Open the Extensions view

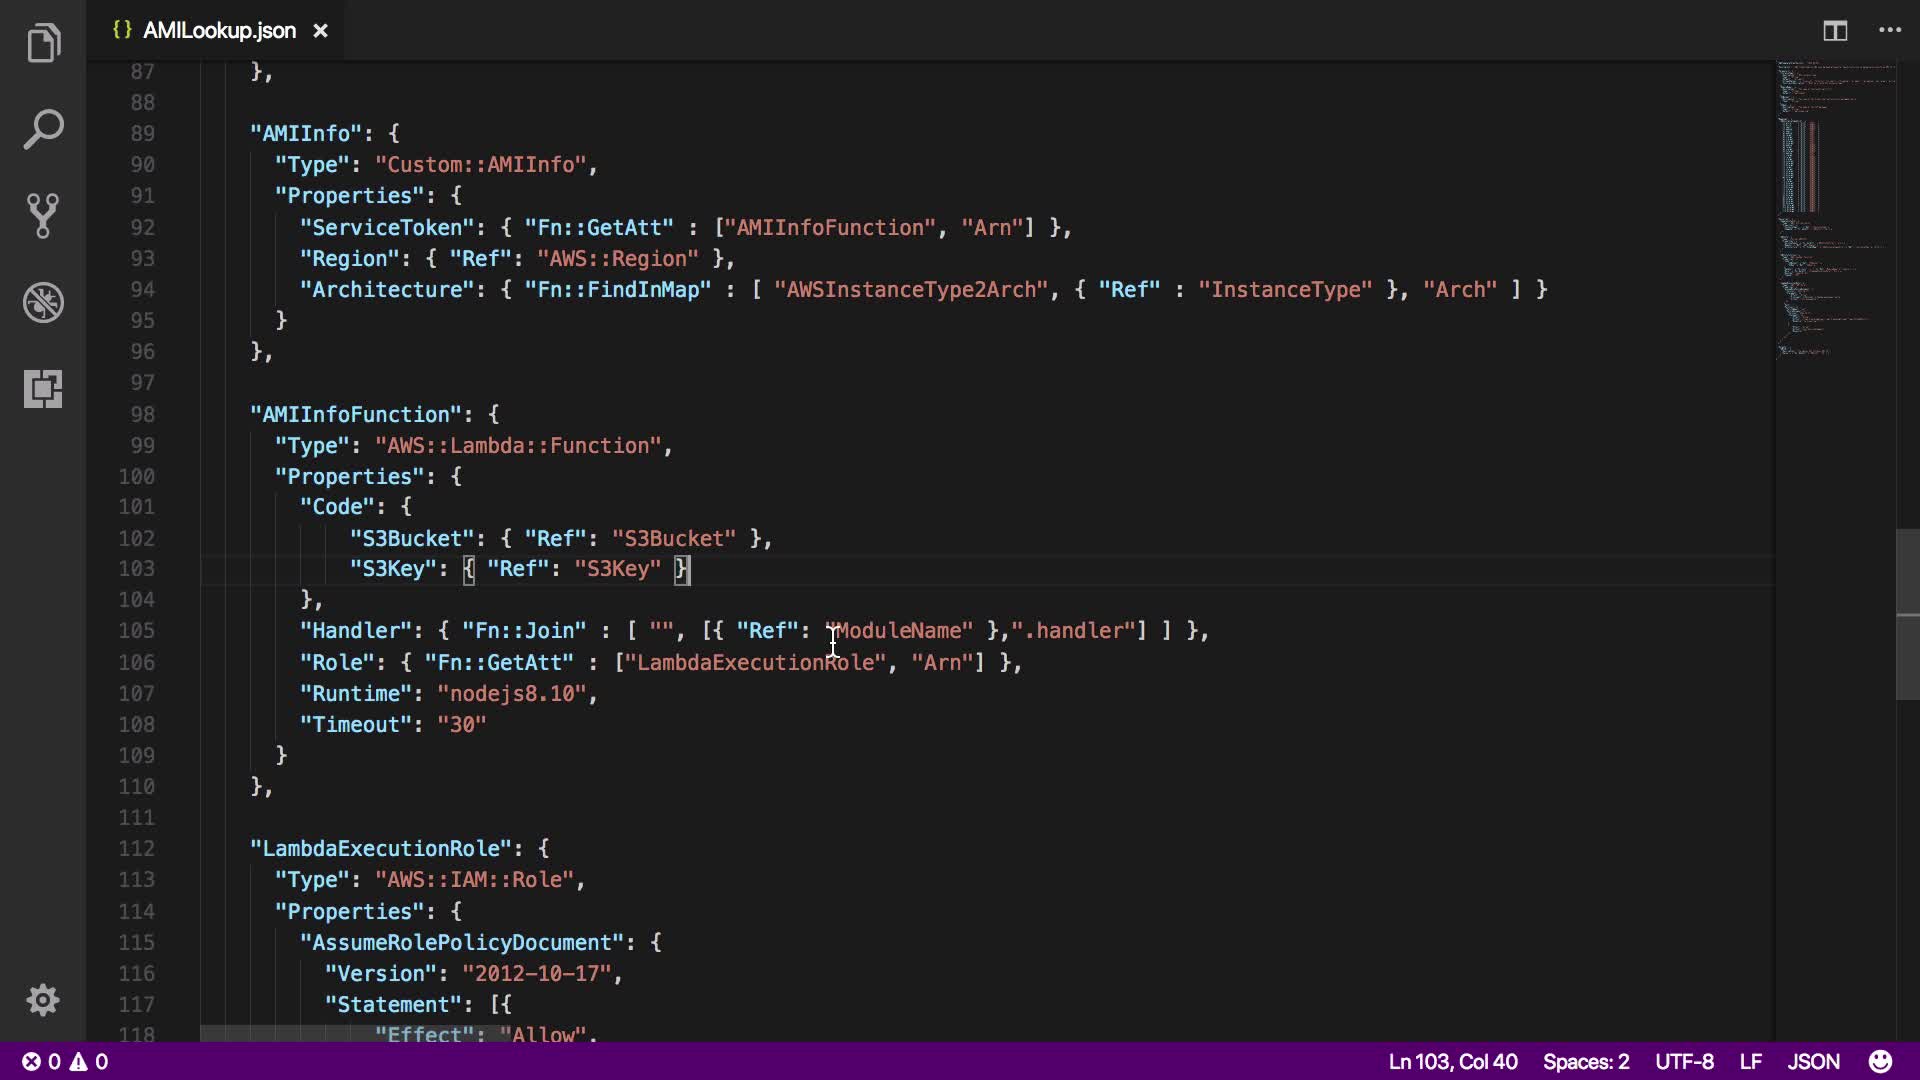coord(43,388)
